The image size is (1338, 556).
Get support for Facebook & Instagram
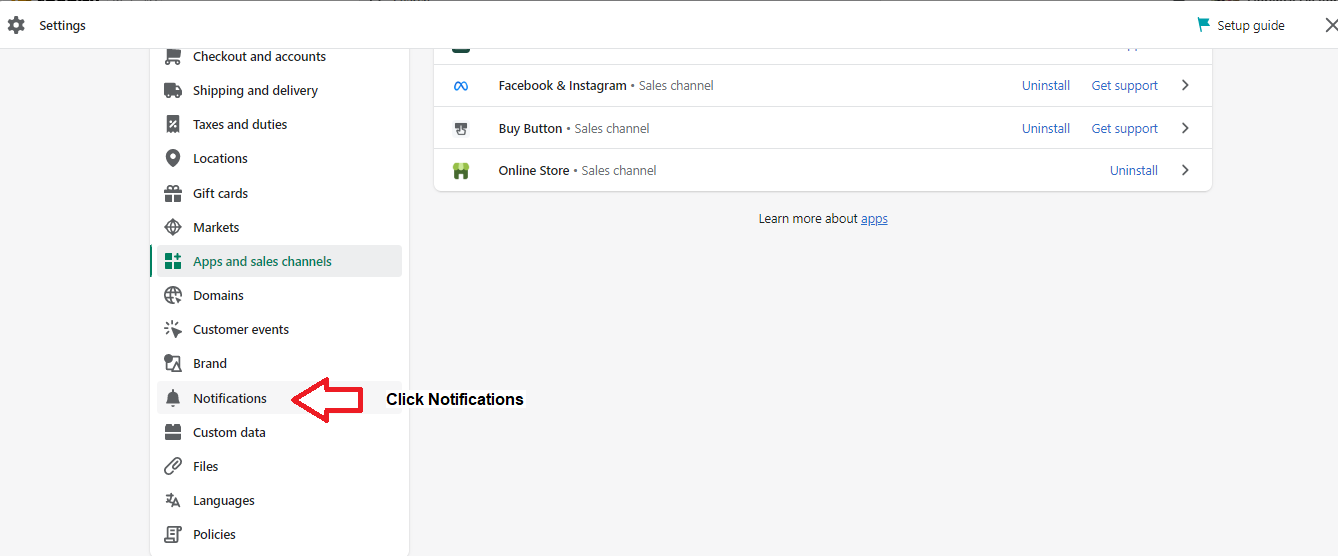1125,86
